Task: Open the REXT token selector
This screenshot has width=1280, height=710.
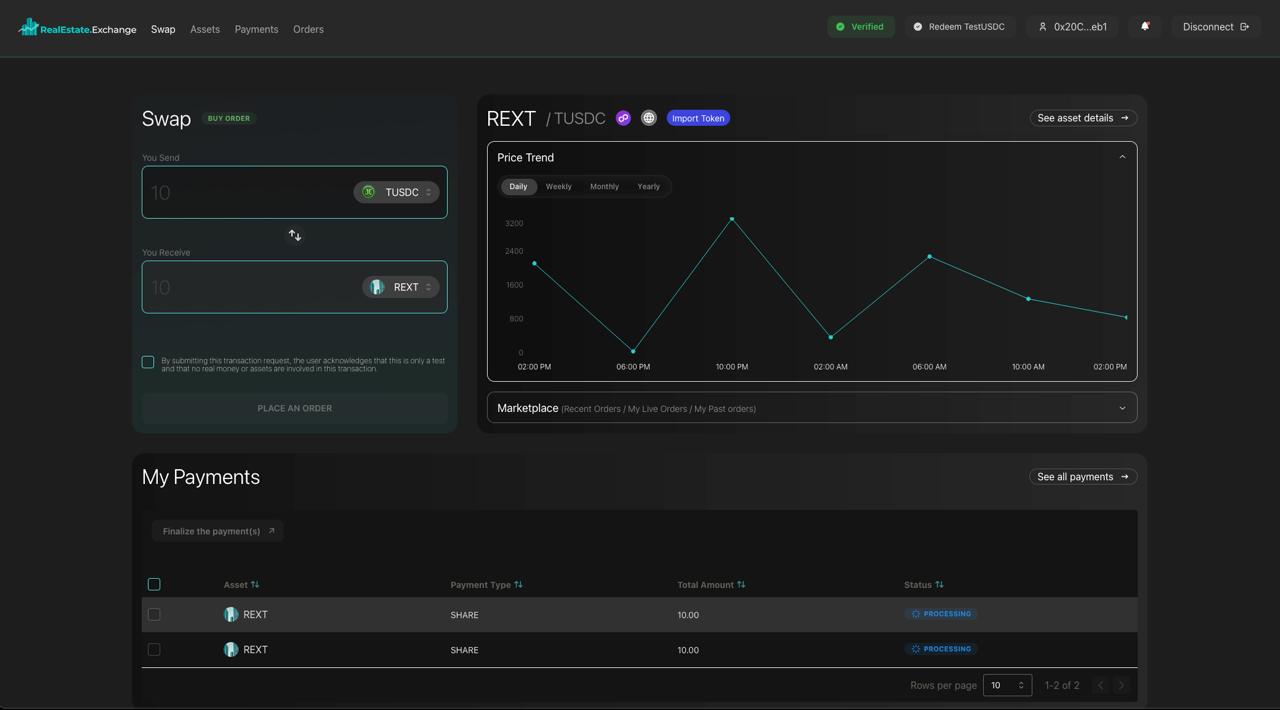Action: 401,287
